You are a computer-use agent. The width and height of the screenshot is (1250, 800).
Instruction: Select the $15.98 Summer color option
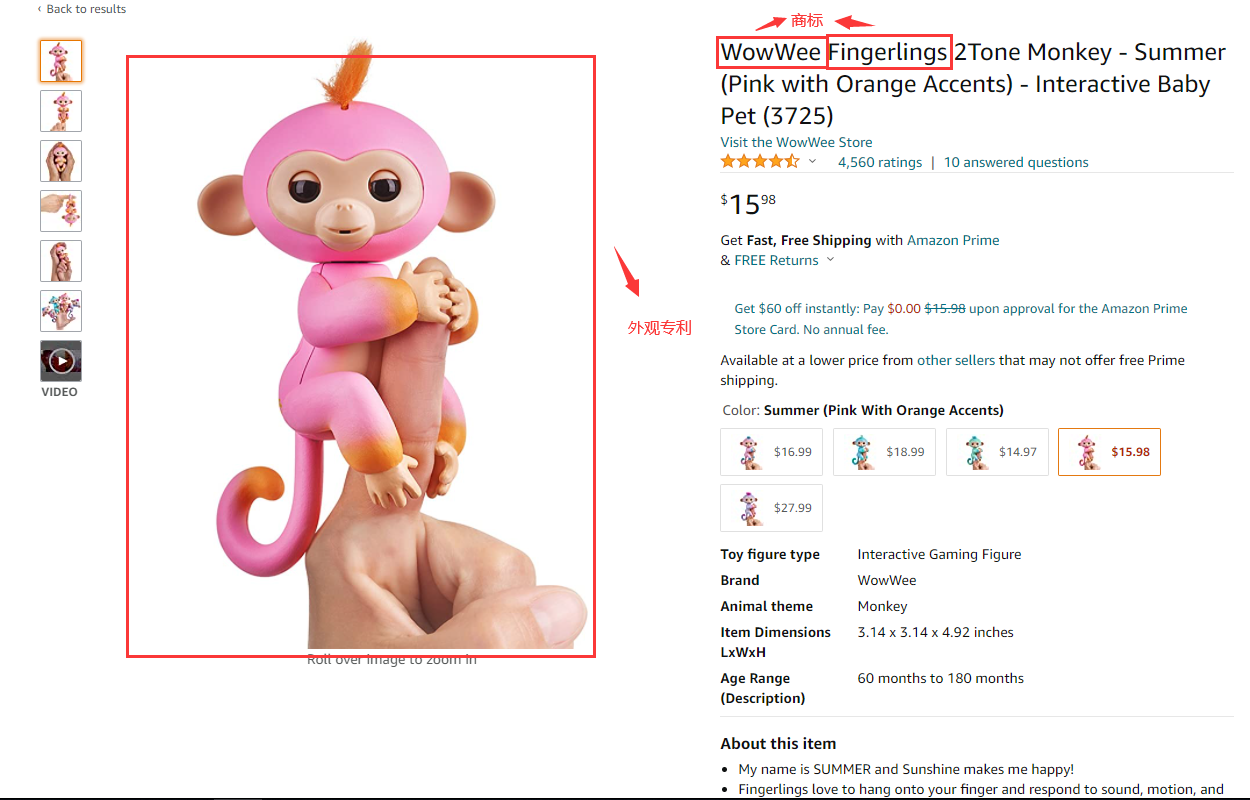[1110, 452]
